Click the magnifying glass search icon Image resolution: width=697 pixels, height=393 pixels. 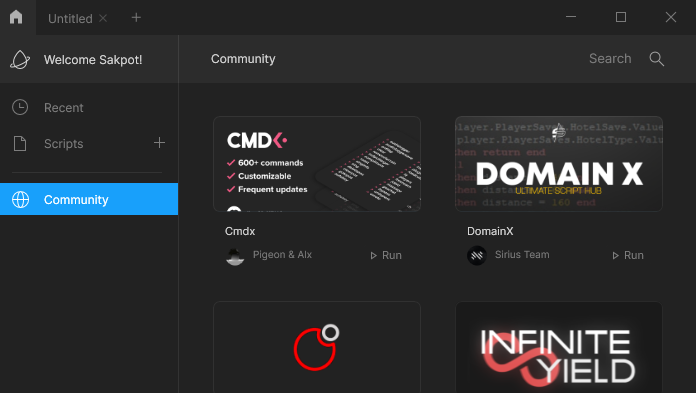(x=657, y=59)
